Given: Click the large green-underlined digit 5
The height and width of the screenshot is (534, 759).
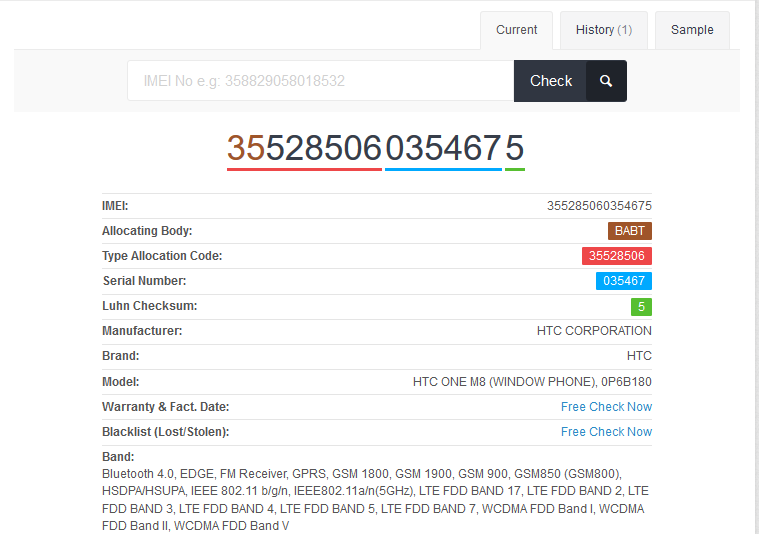Looking at the screenshot, I should click(x=515, y=148).
